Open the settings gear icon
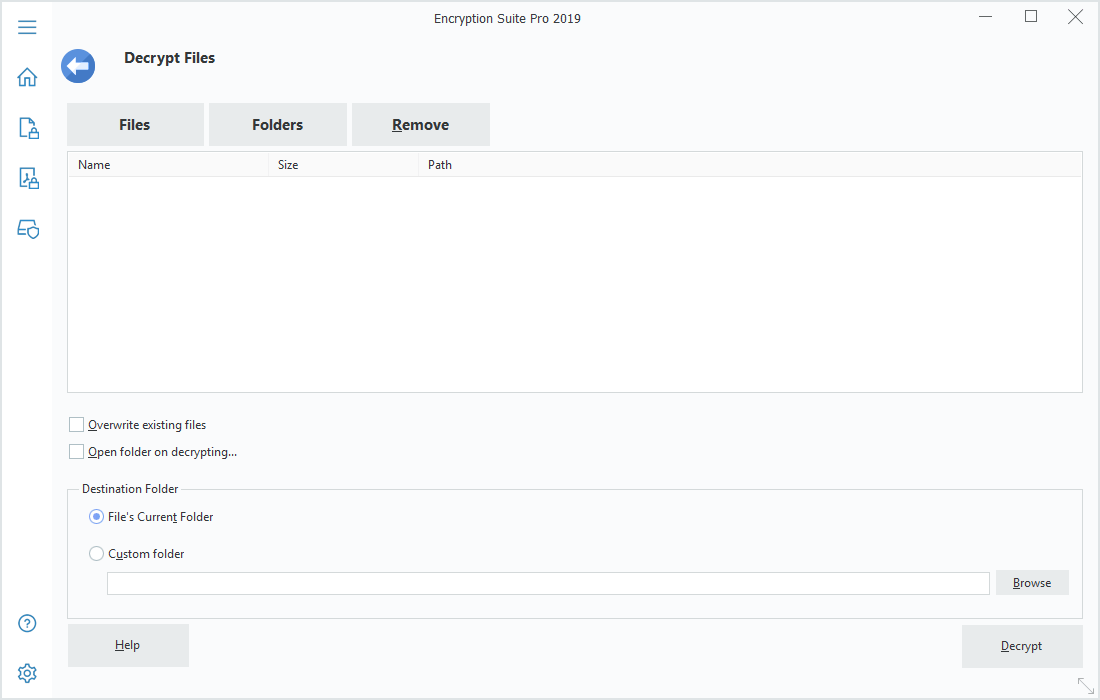The height and width of the screenshot is (700, 1100). tap(27, 673)
